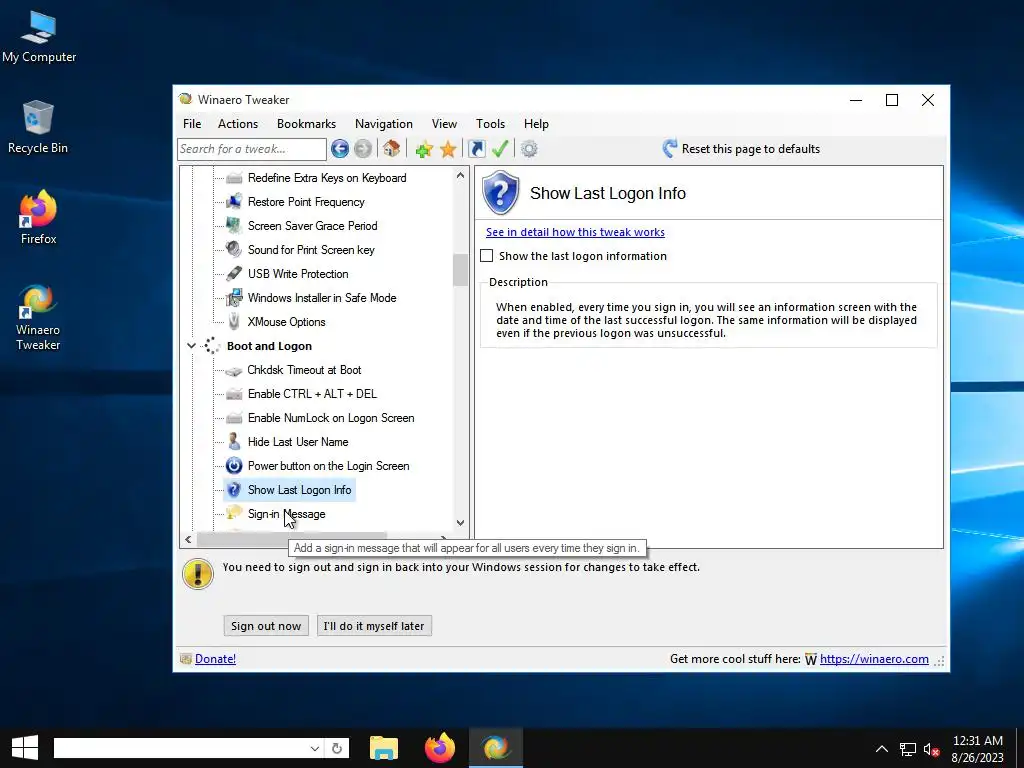Select Windows Installer in Safe Mode
Screen dimensions: 1024x768
tap(322, 298)
